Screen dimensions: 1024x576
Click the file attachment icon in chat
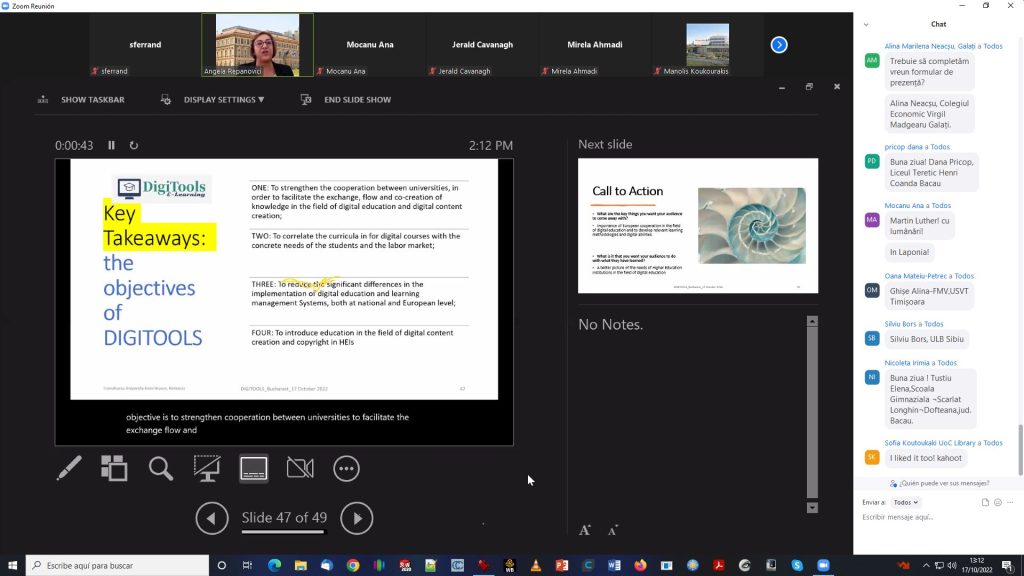click(985, 502)
